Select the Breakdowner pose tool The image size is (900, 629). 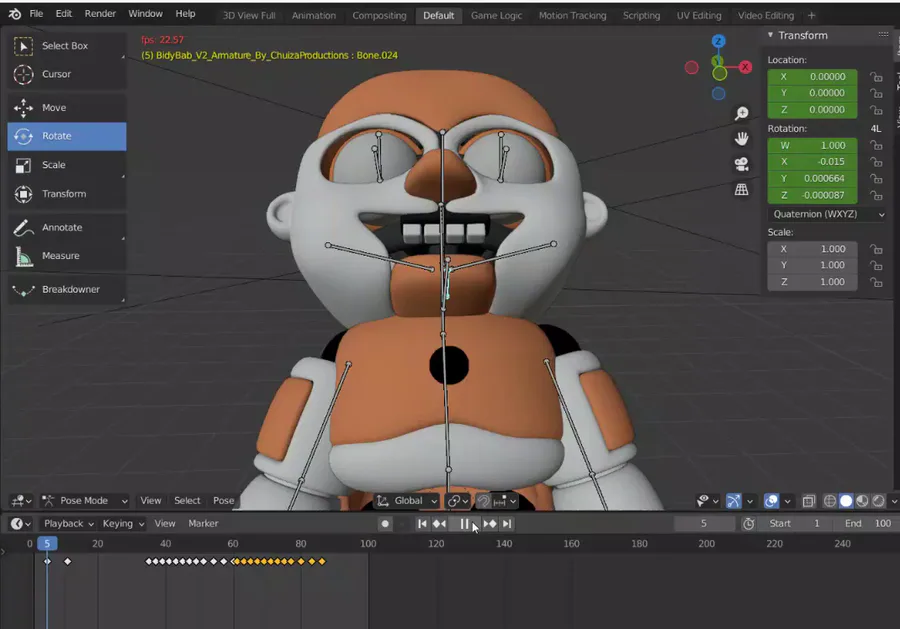[x=67, y=290]
